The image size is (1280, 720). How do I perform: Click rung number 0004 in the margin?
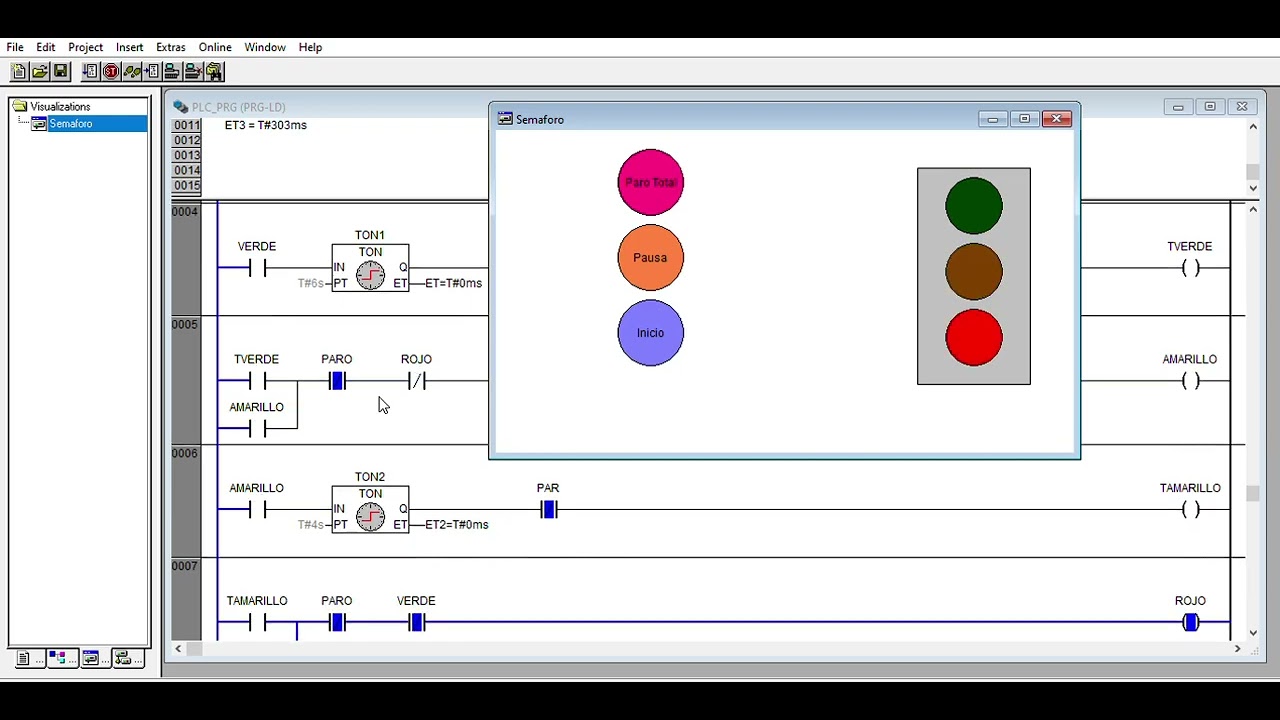pyautogui.click(x=185, y=212)
